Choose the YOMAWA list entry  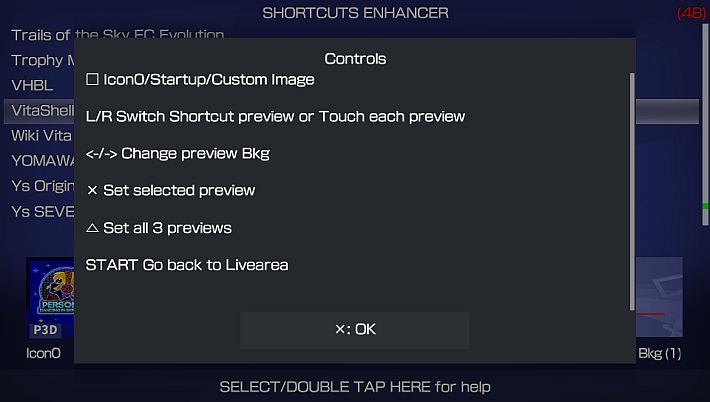(x=43, y=161)
